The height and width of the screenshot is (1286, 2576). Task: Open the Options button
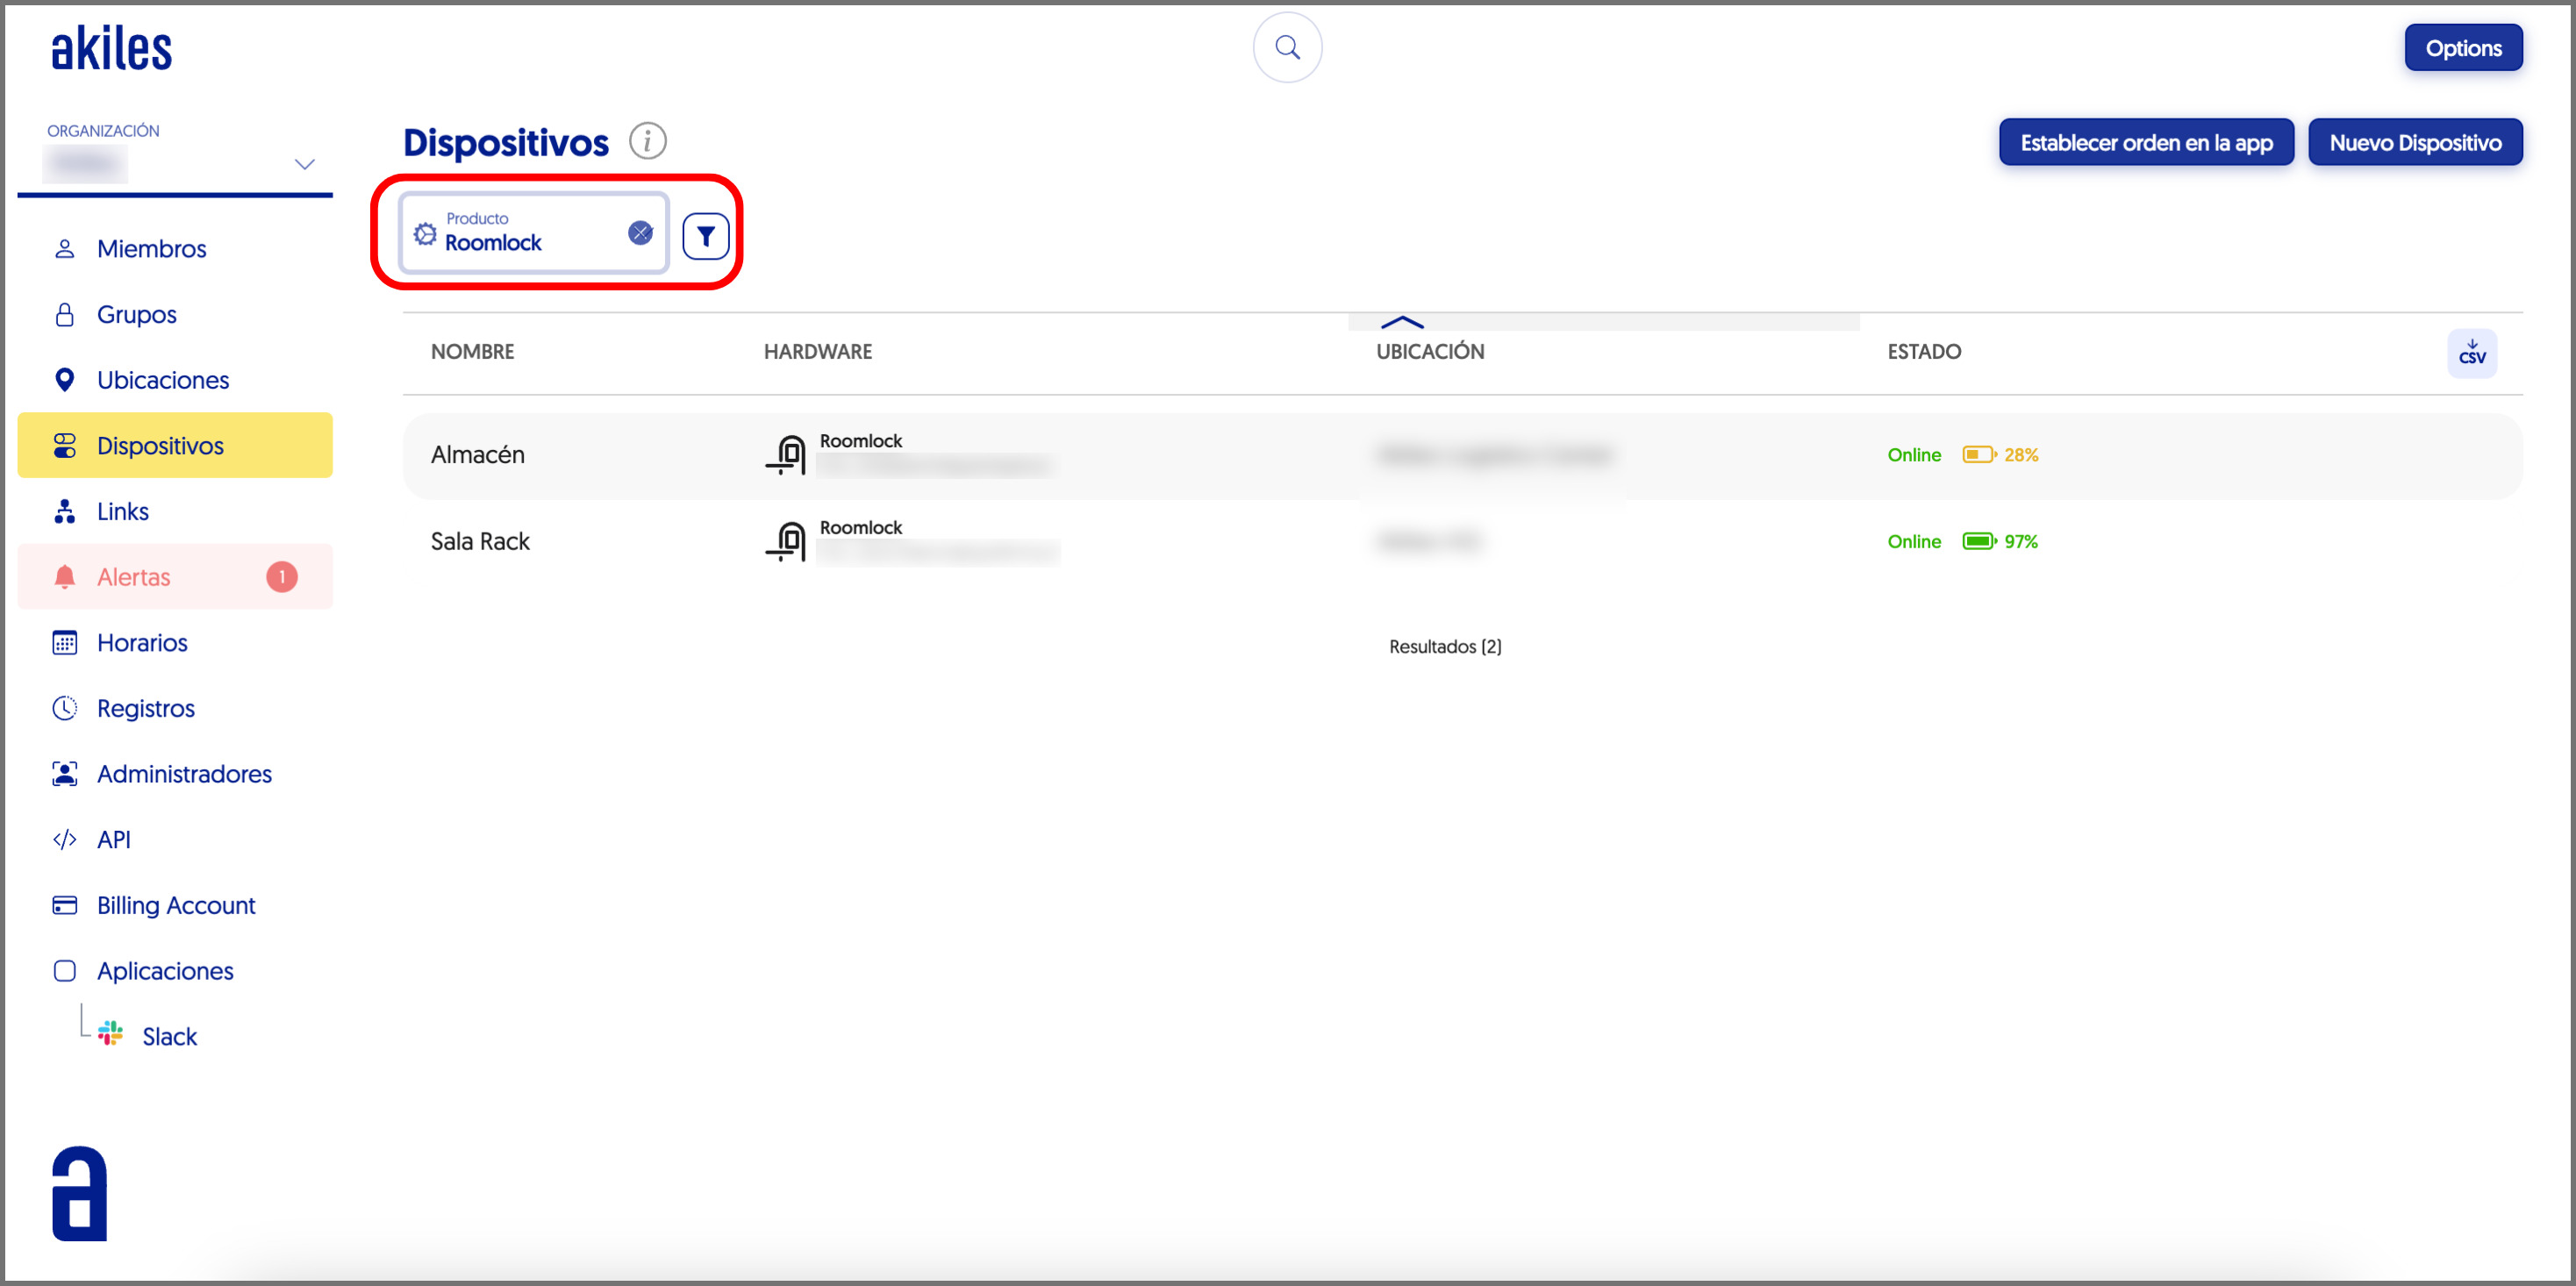(2462, 48)
